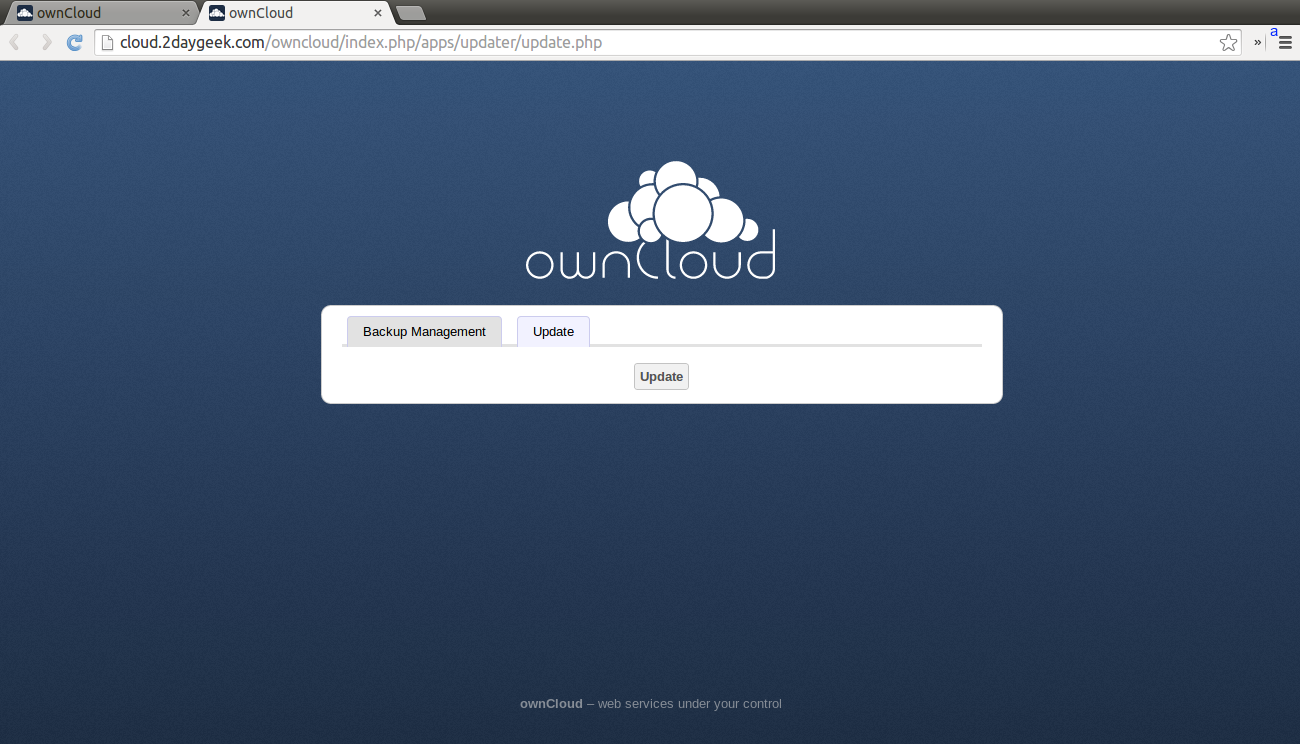Click the address bar URL field

(668, 42)
